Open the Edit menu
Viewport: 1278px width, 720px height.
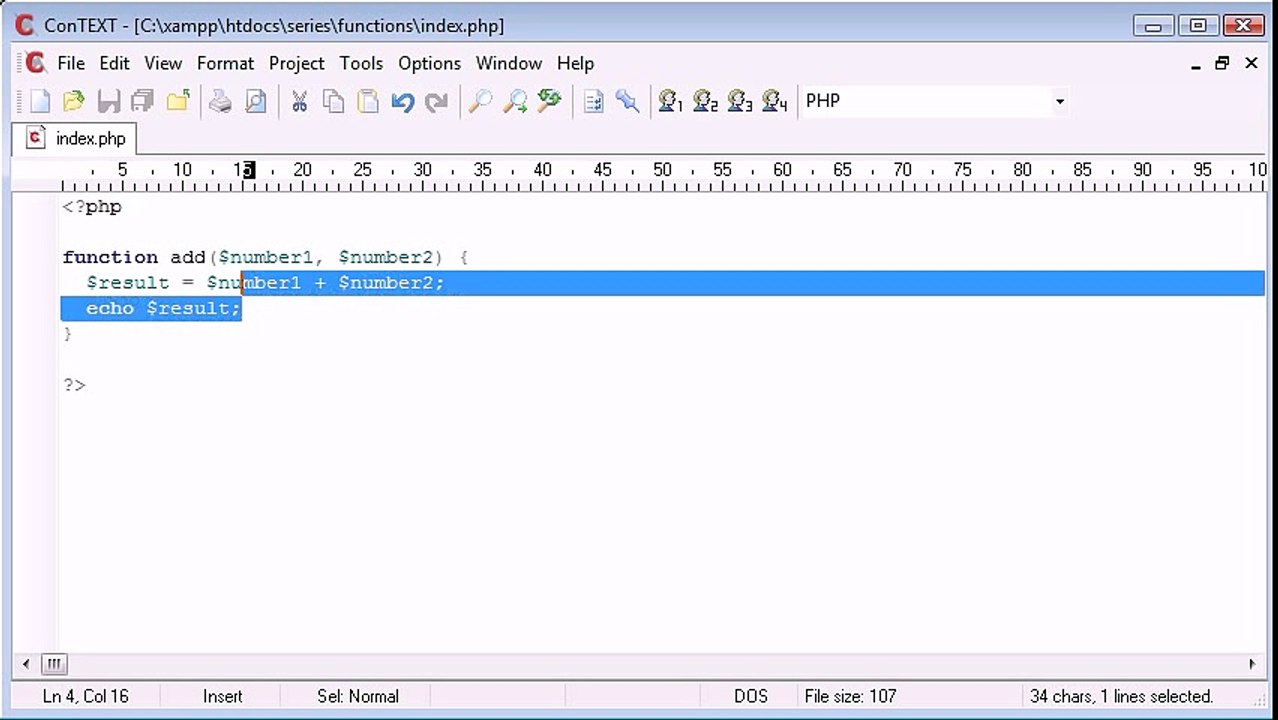click(x=114, y=63)
